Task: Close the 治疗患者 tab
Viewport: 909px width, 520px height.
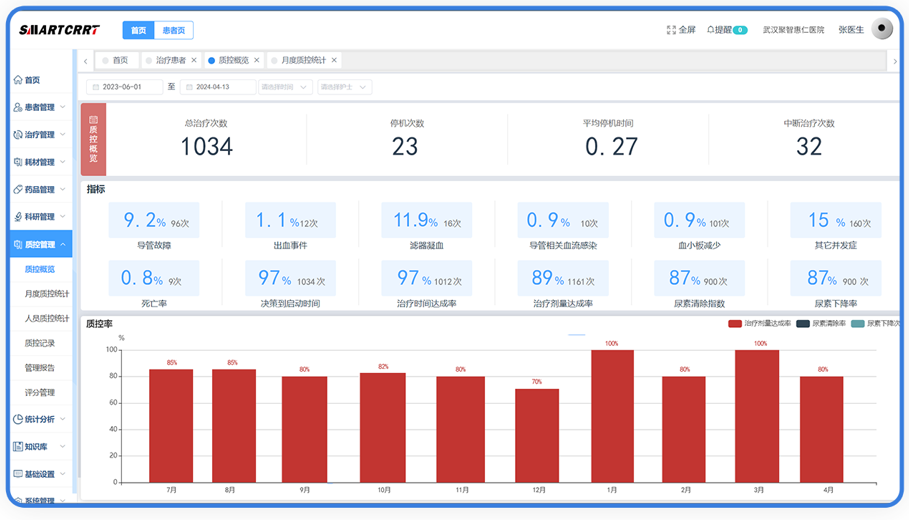Action: pos(194,60)
